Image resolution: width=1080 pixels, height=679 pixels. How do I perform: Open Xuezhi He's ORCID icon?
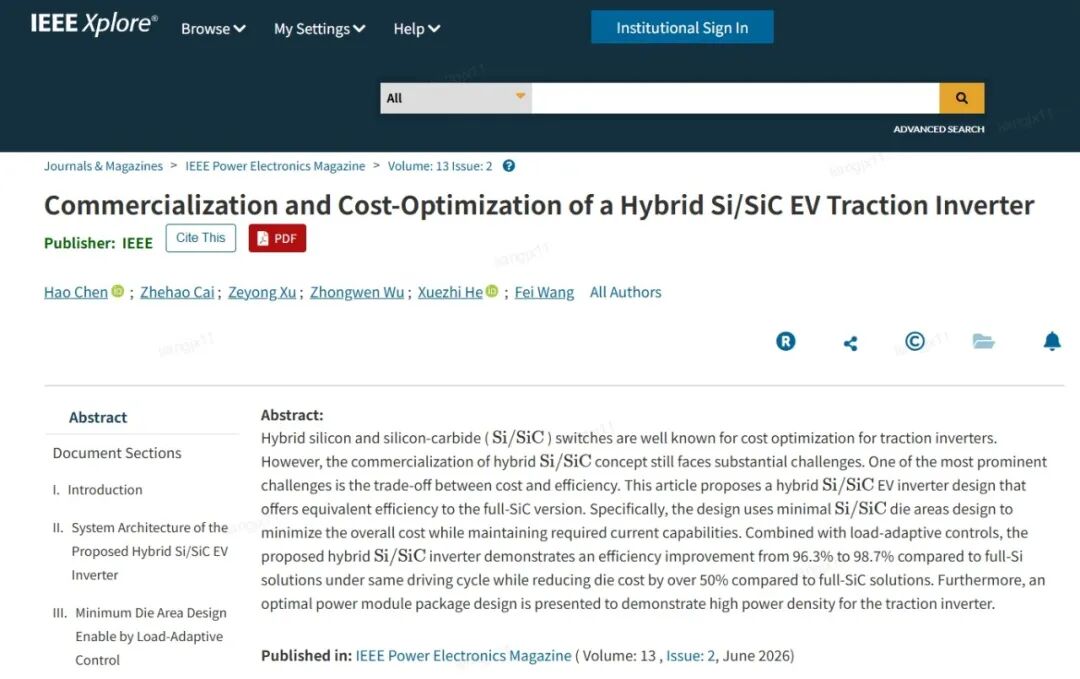492,291
